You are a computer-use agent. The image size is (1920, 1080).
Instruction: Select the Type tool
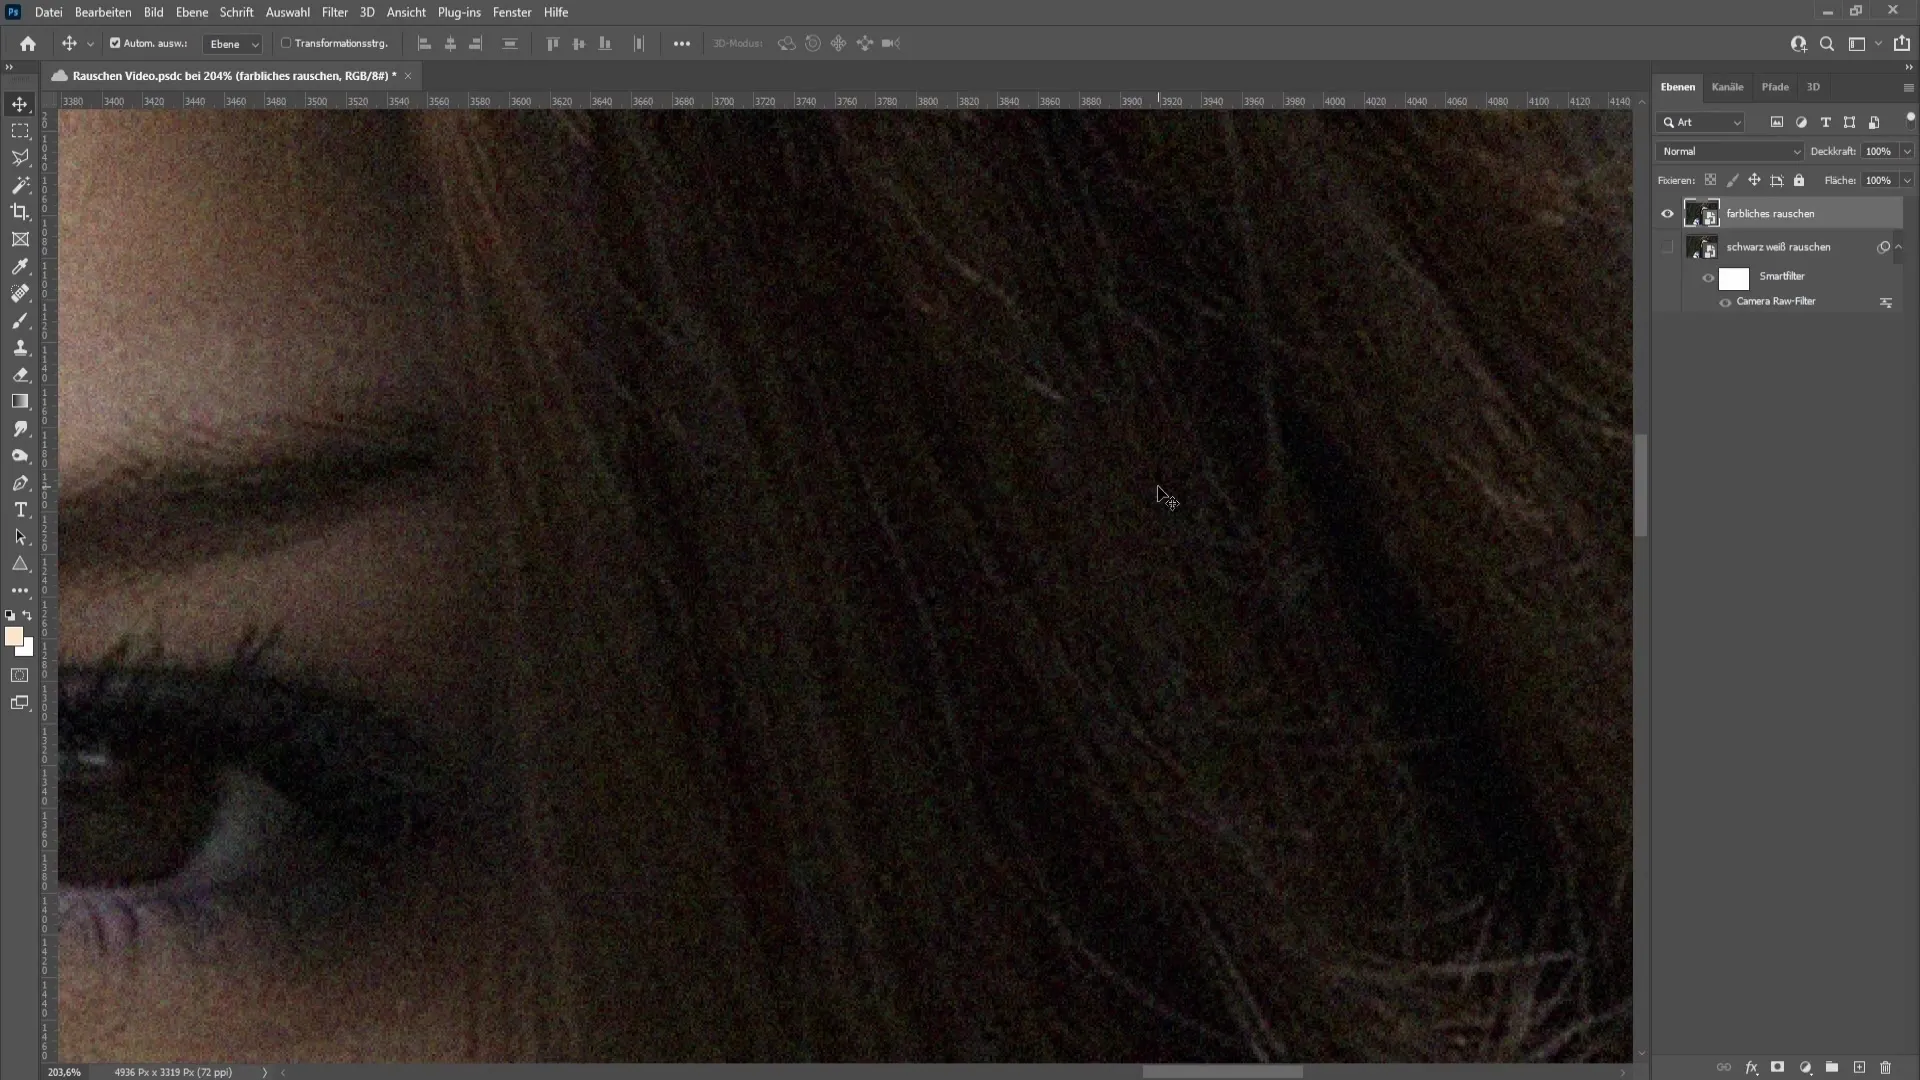20,510
